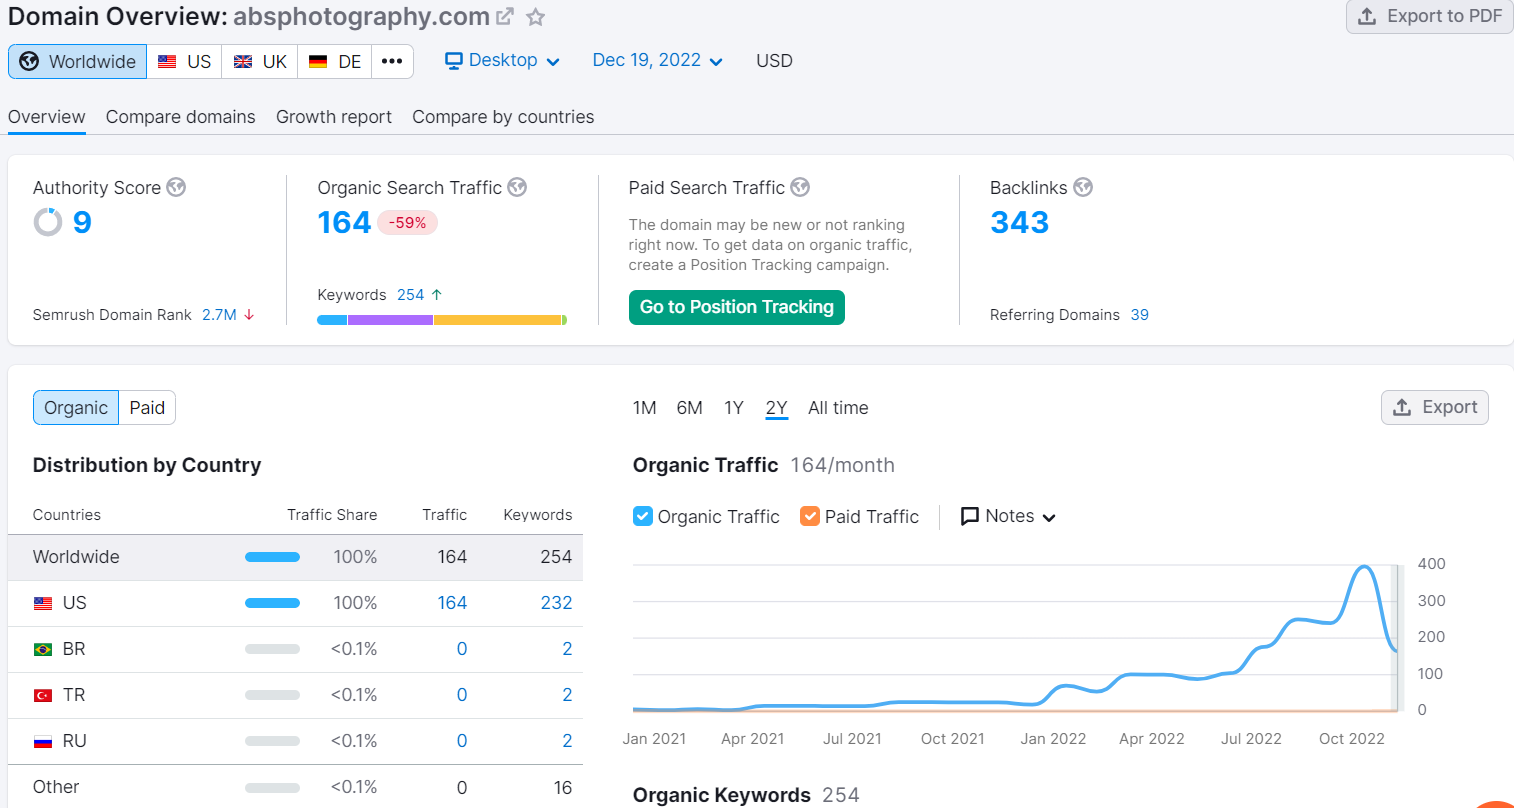Screen dimensions: 1514x808
Task: Click Authority Score info globe icon
Action: pos(176,187)
